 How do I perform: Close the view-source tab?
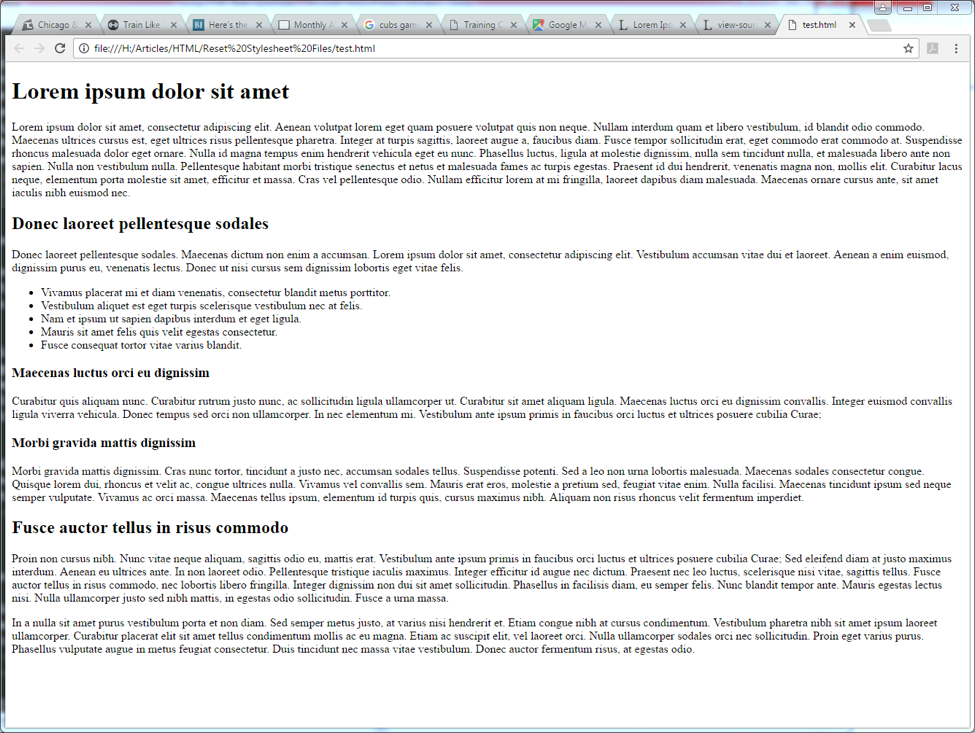click(767, 25)
